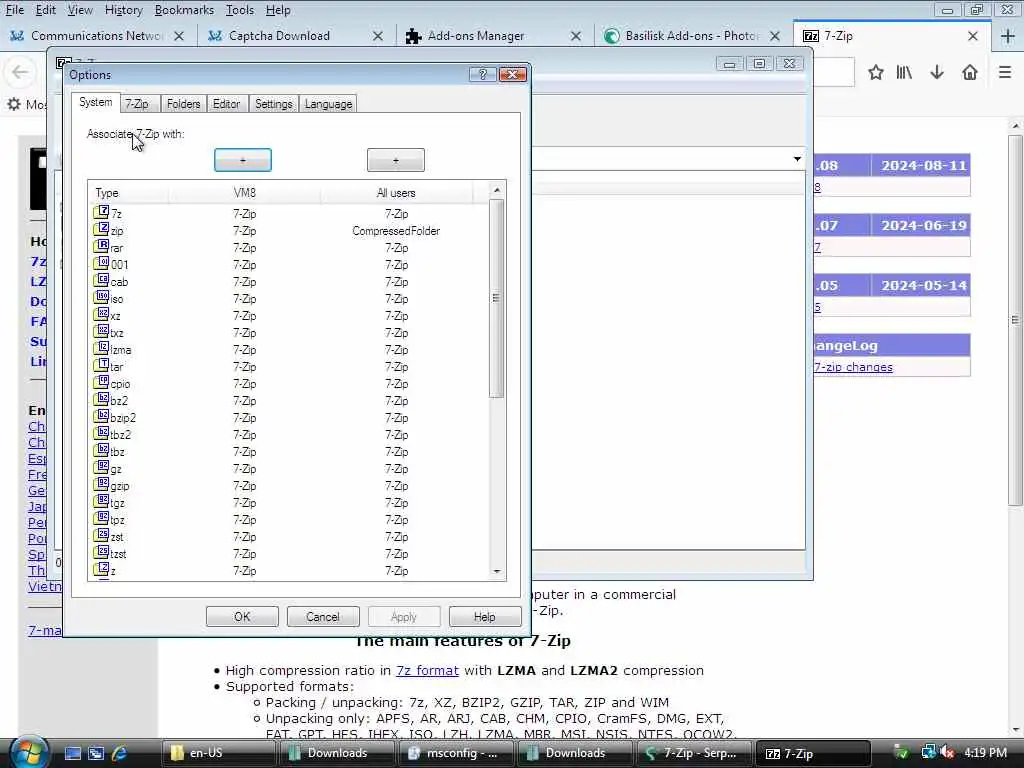Bookmark page with star icon
This screenshot has width=1024, height=768.
click(876, 72)
